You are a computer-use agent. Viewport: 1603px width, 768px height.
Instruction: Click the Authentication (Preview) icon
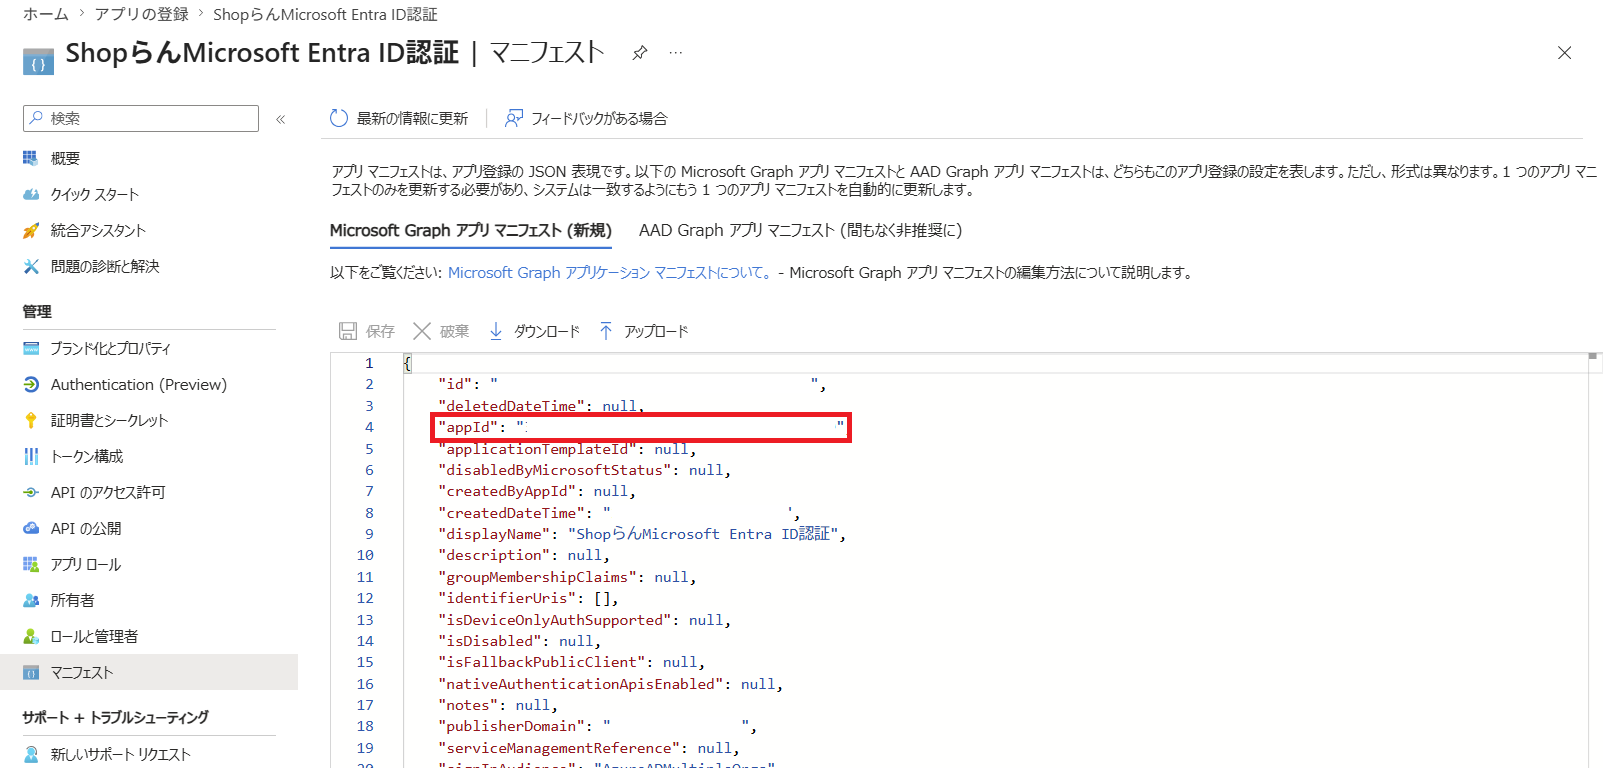click(31, 384)
